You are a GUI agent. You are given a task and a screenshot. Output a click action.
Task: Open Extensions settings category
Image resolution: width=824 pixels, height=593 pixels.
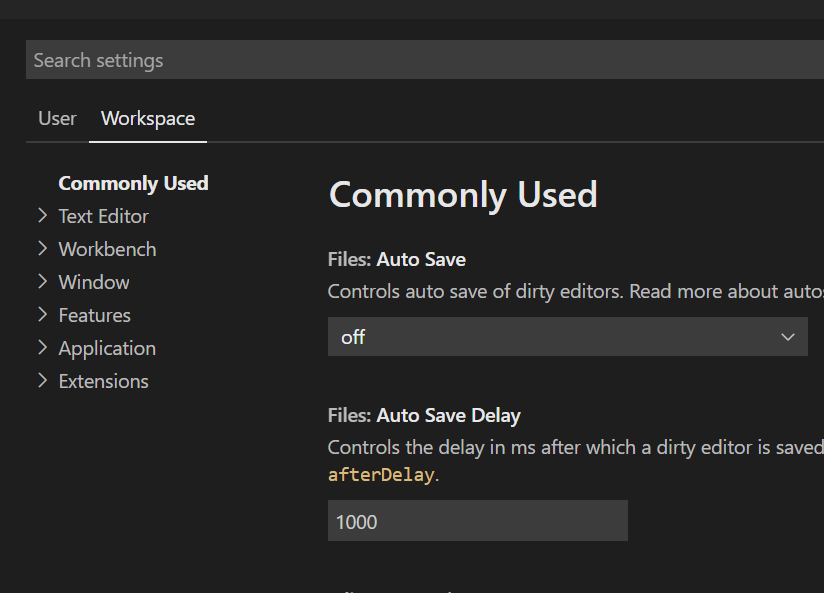pos(104,381)
